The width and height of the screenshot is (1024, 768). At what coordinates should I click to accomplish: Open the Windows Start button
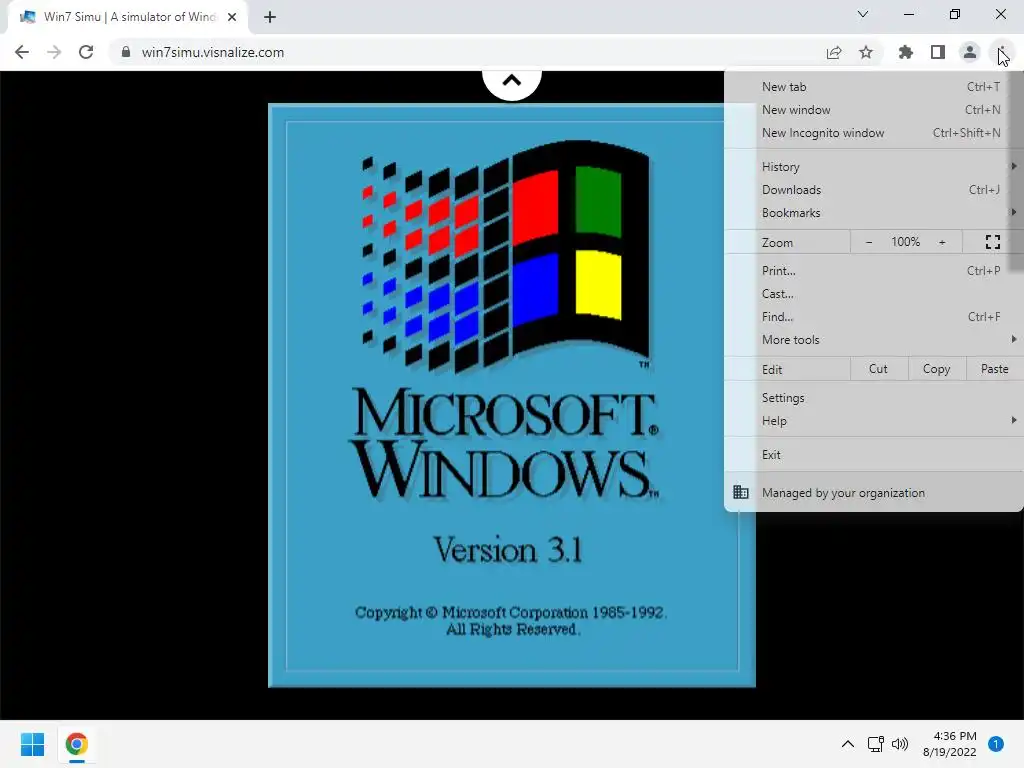[32, 744]
